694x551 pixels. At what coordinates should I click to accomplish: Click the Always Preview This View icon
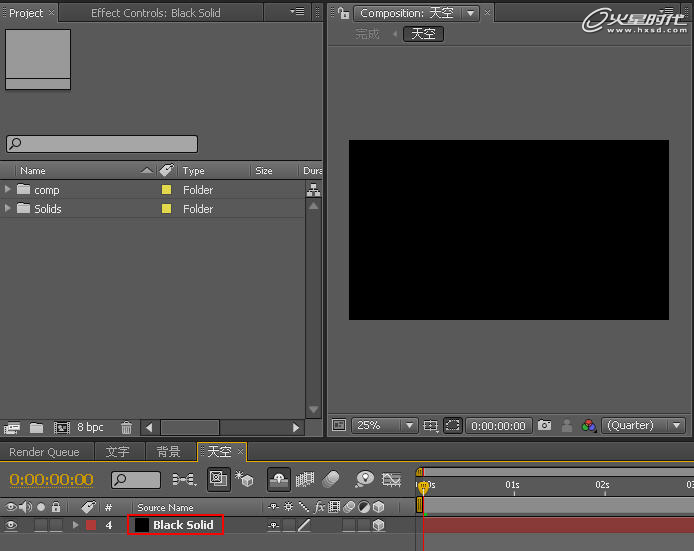point(339,425)
